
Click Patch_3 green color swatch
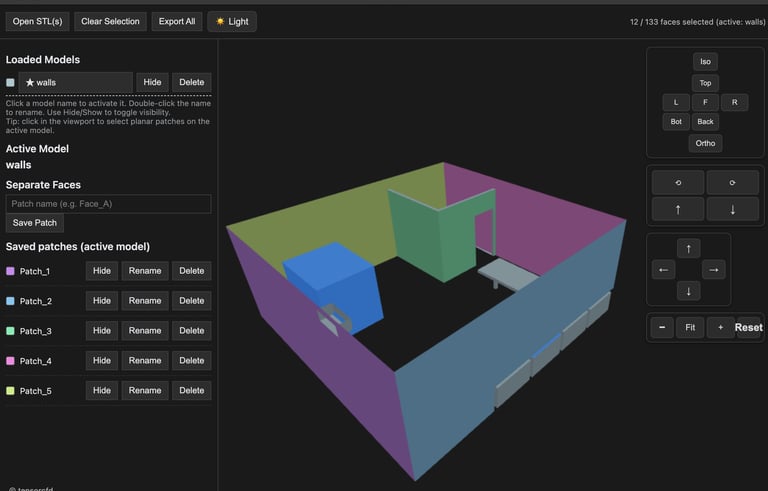click(x=10, y=331)
